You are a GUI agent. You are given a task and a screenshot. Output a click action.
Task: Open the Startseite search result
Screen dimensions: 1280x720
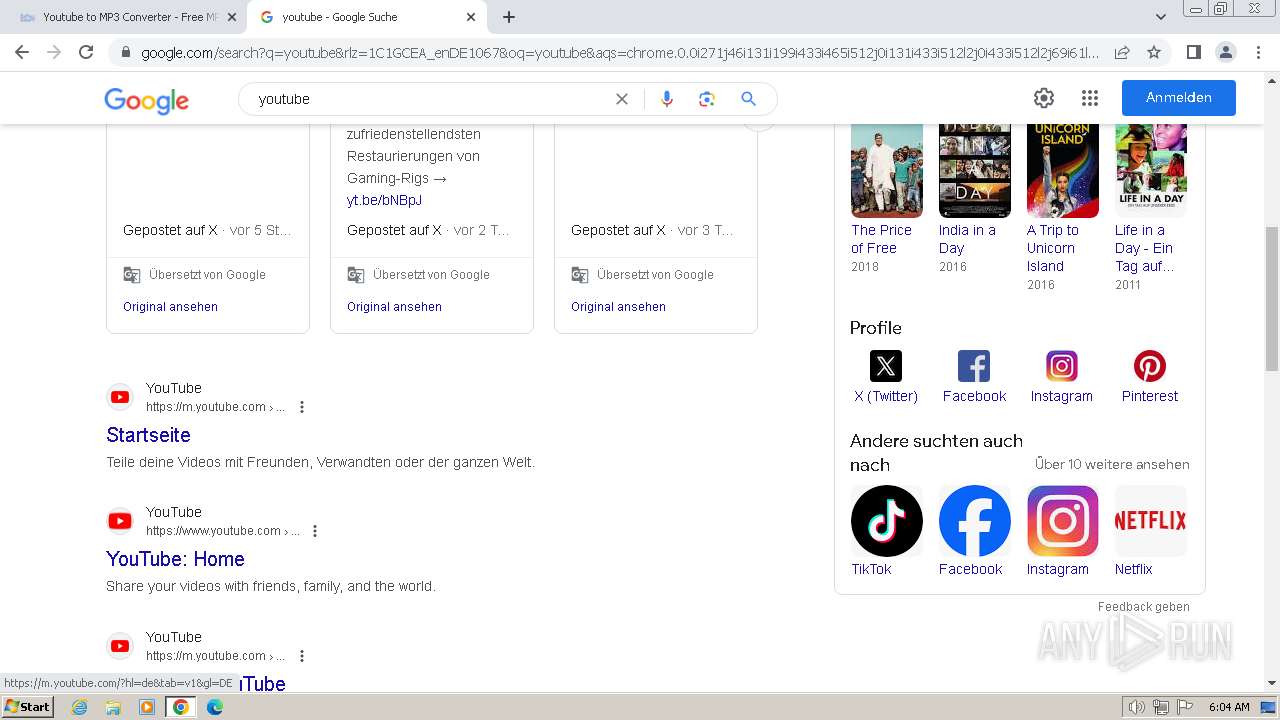pos(148,435)
